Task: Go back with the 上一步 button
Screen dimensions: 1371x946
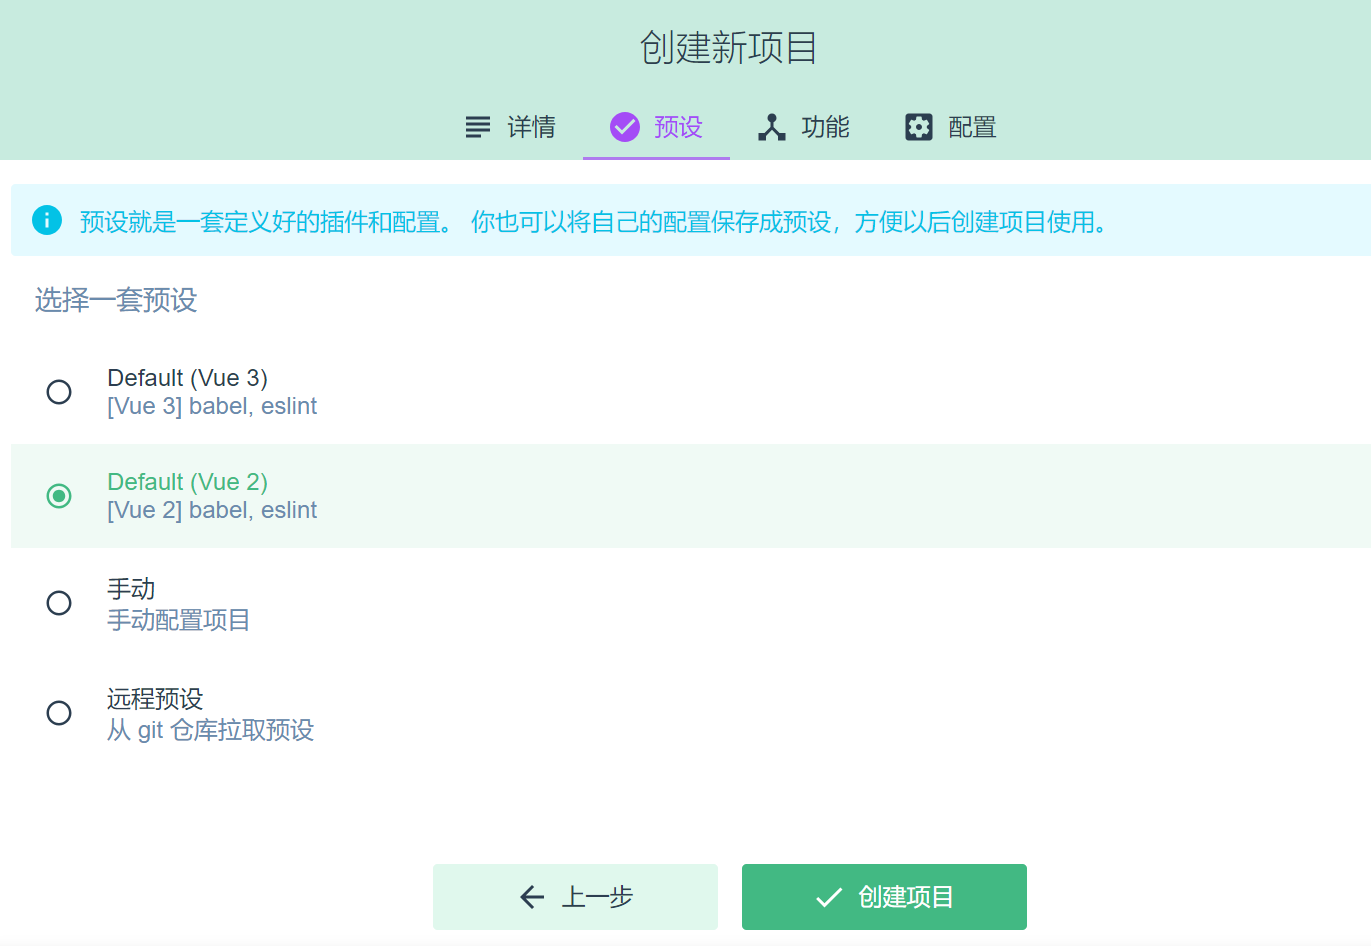Action: [x=575, y=897]
